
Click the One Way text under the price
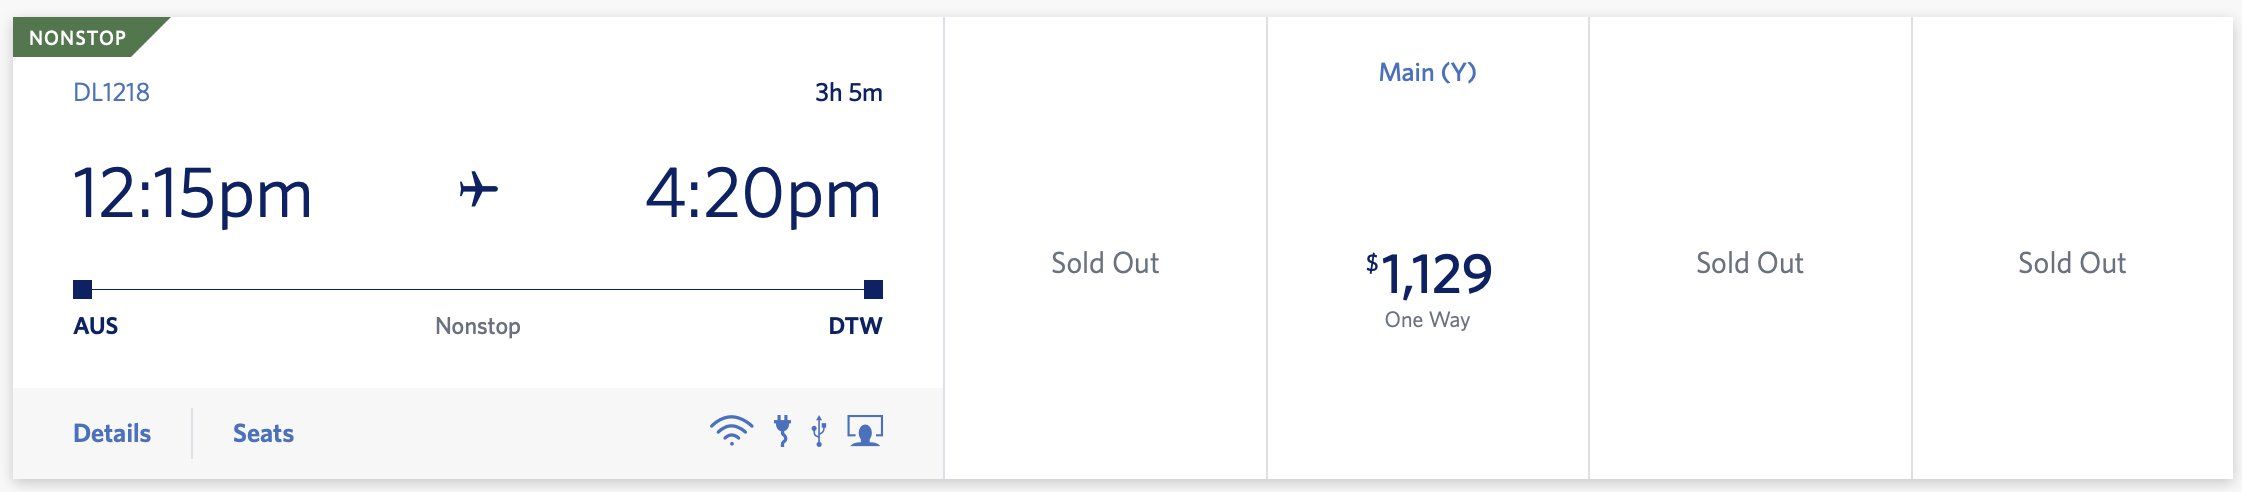pyautogui.click(x=1427, y=320)
